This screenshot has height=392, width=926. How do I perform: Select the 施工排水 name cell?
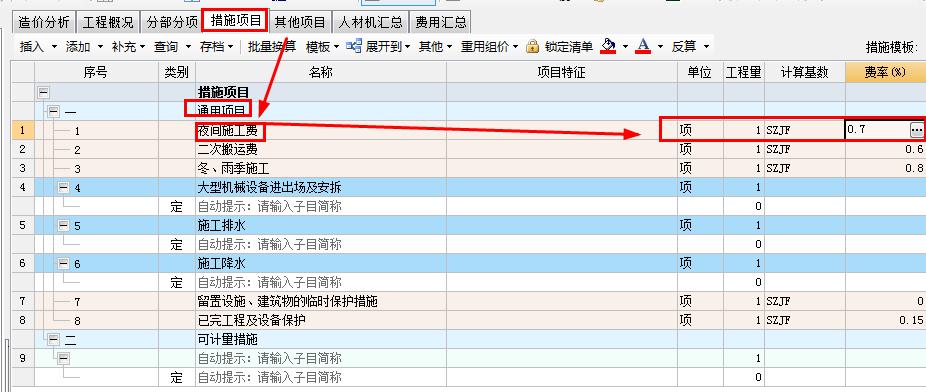tap(321, 226)
